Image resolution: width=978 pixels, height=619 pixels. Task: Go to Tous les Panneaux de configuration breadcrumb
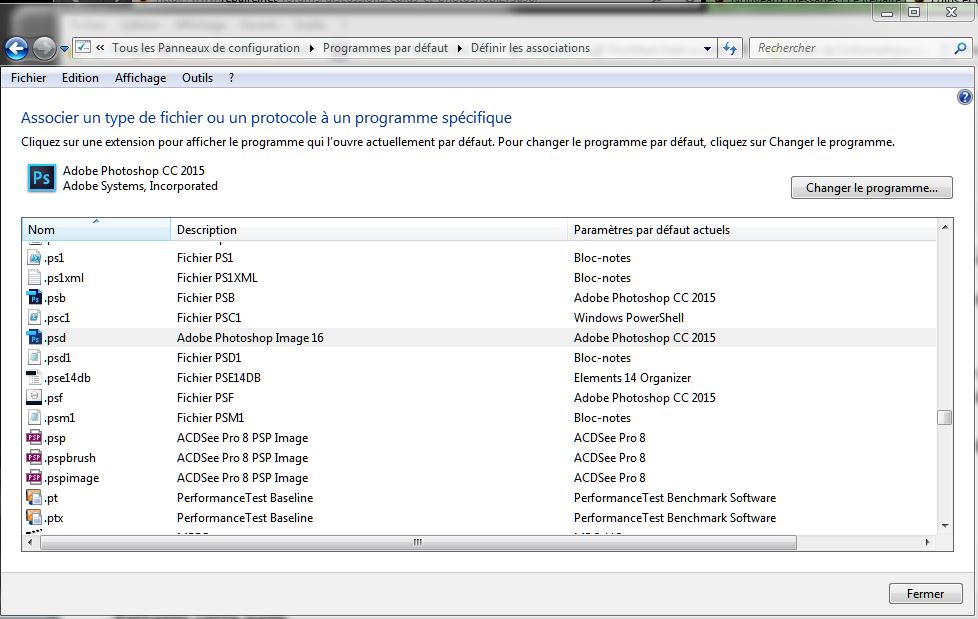coord(206,48)
